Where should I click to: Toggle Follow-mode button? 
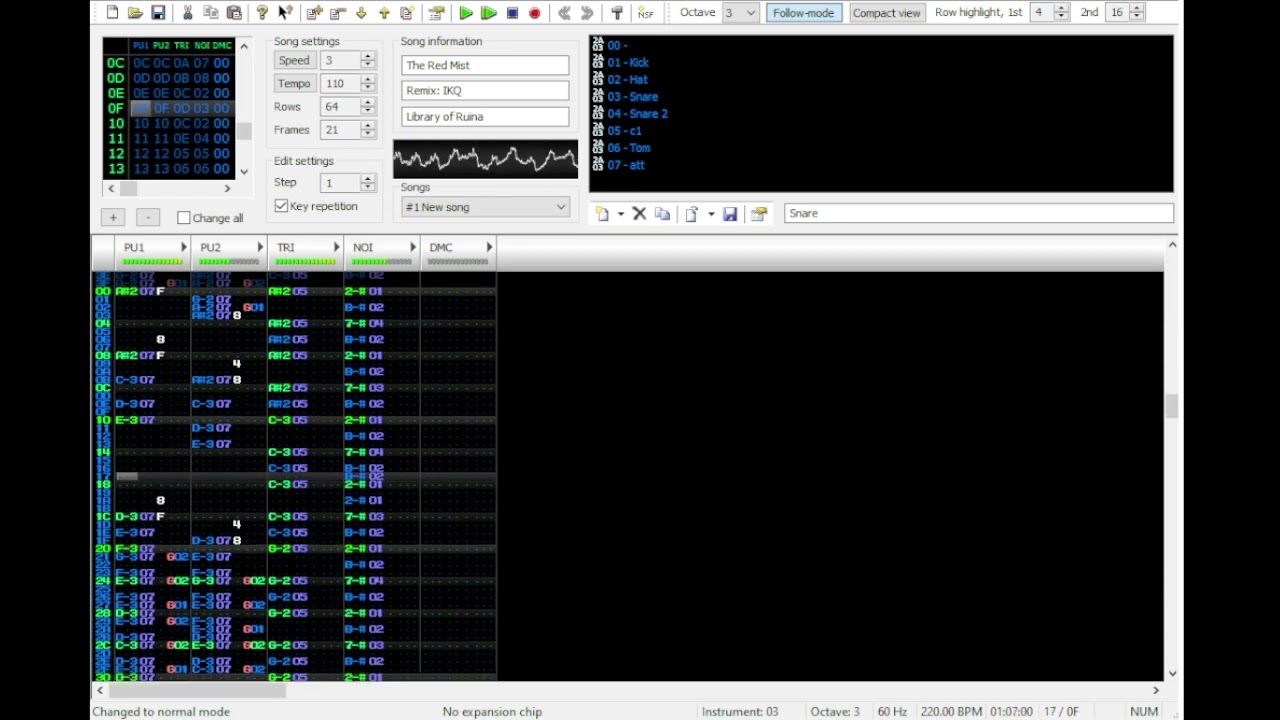pyautogui.click(x=803, y=13)
